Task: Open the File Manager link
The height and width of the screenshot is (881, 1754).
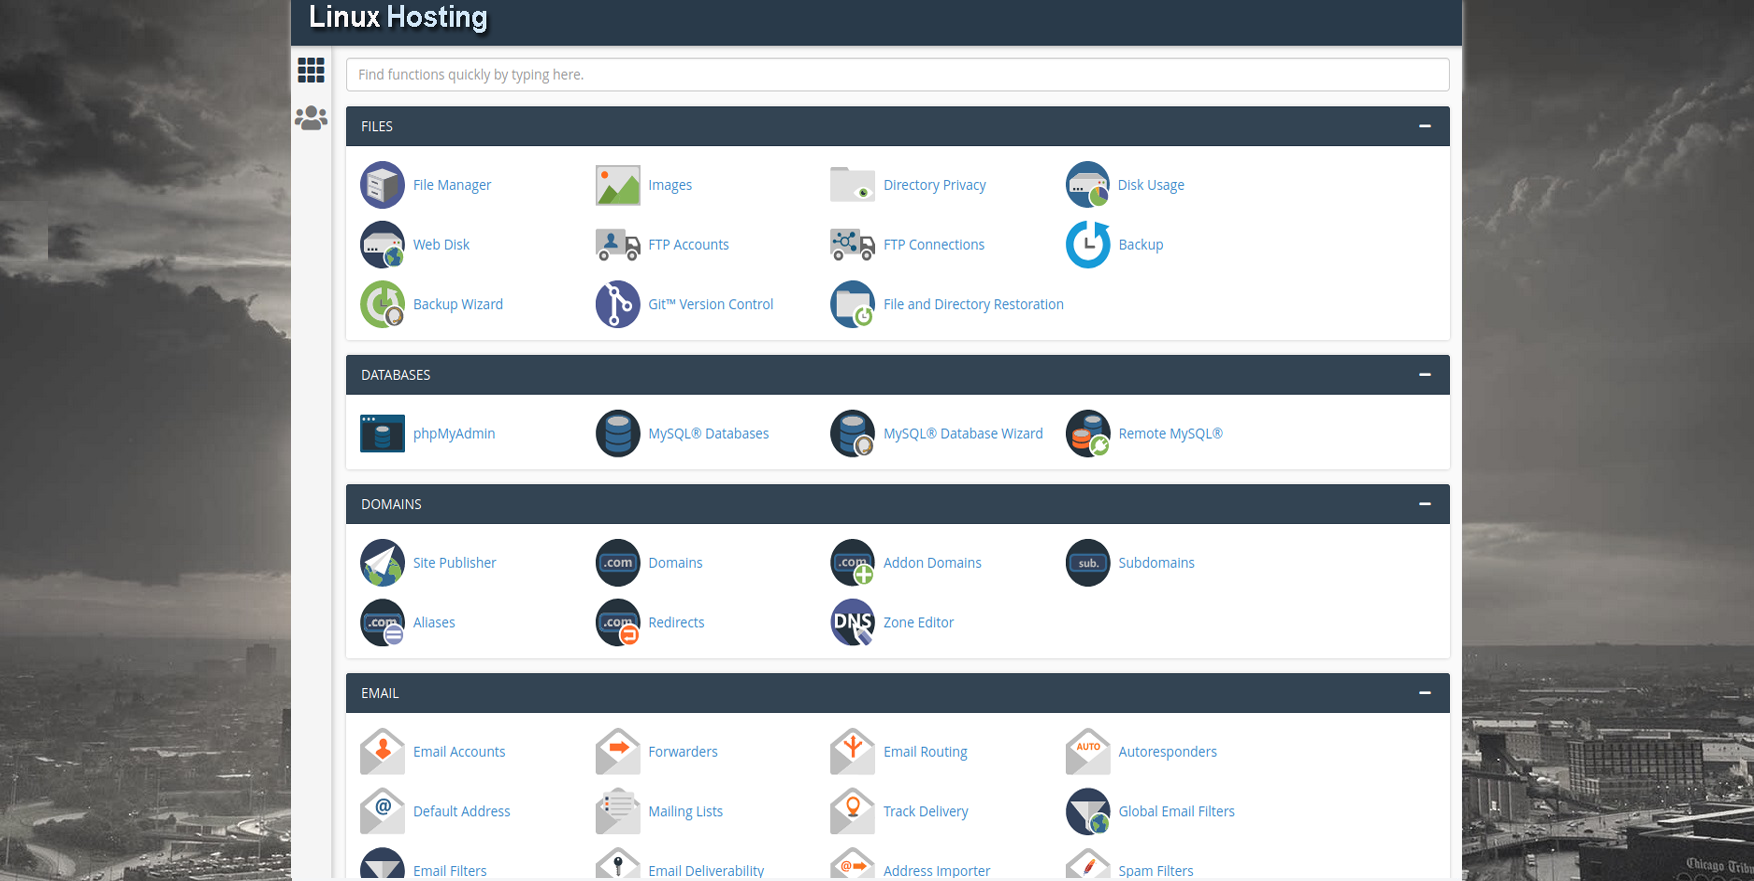Action: [x=452, y=185]
